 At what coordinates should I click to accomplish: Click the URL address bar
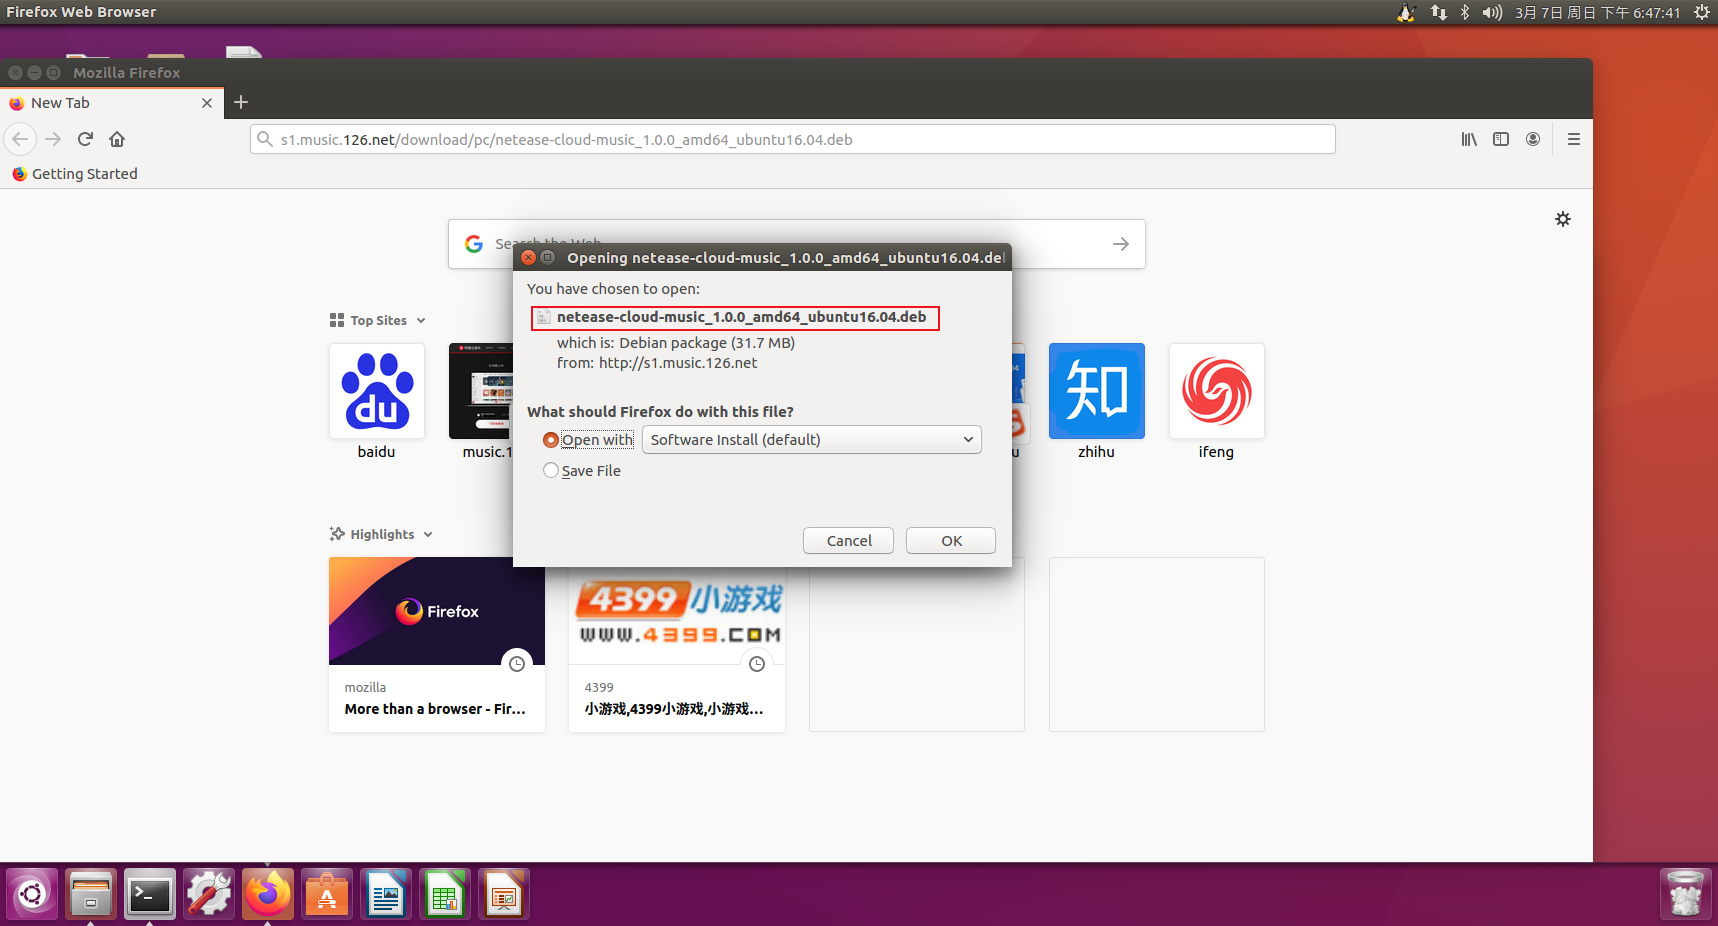[792, 139]
